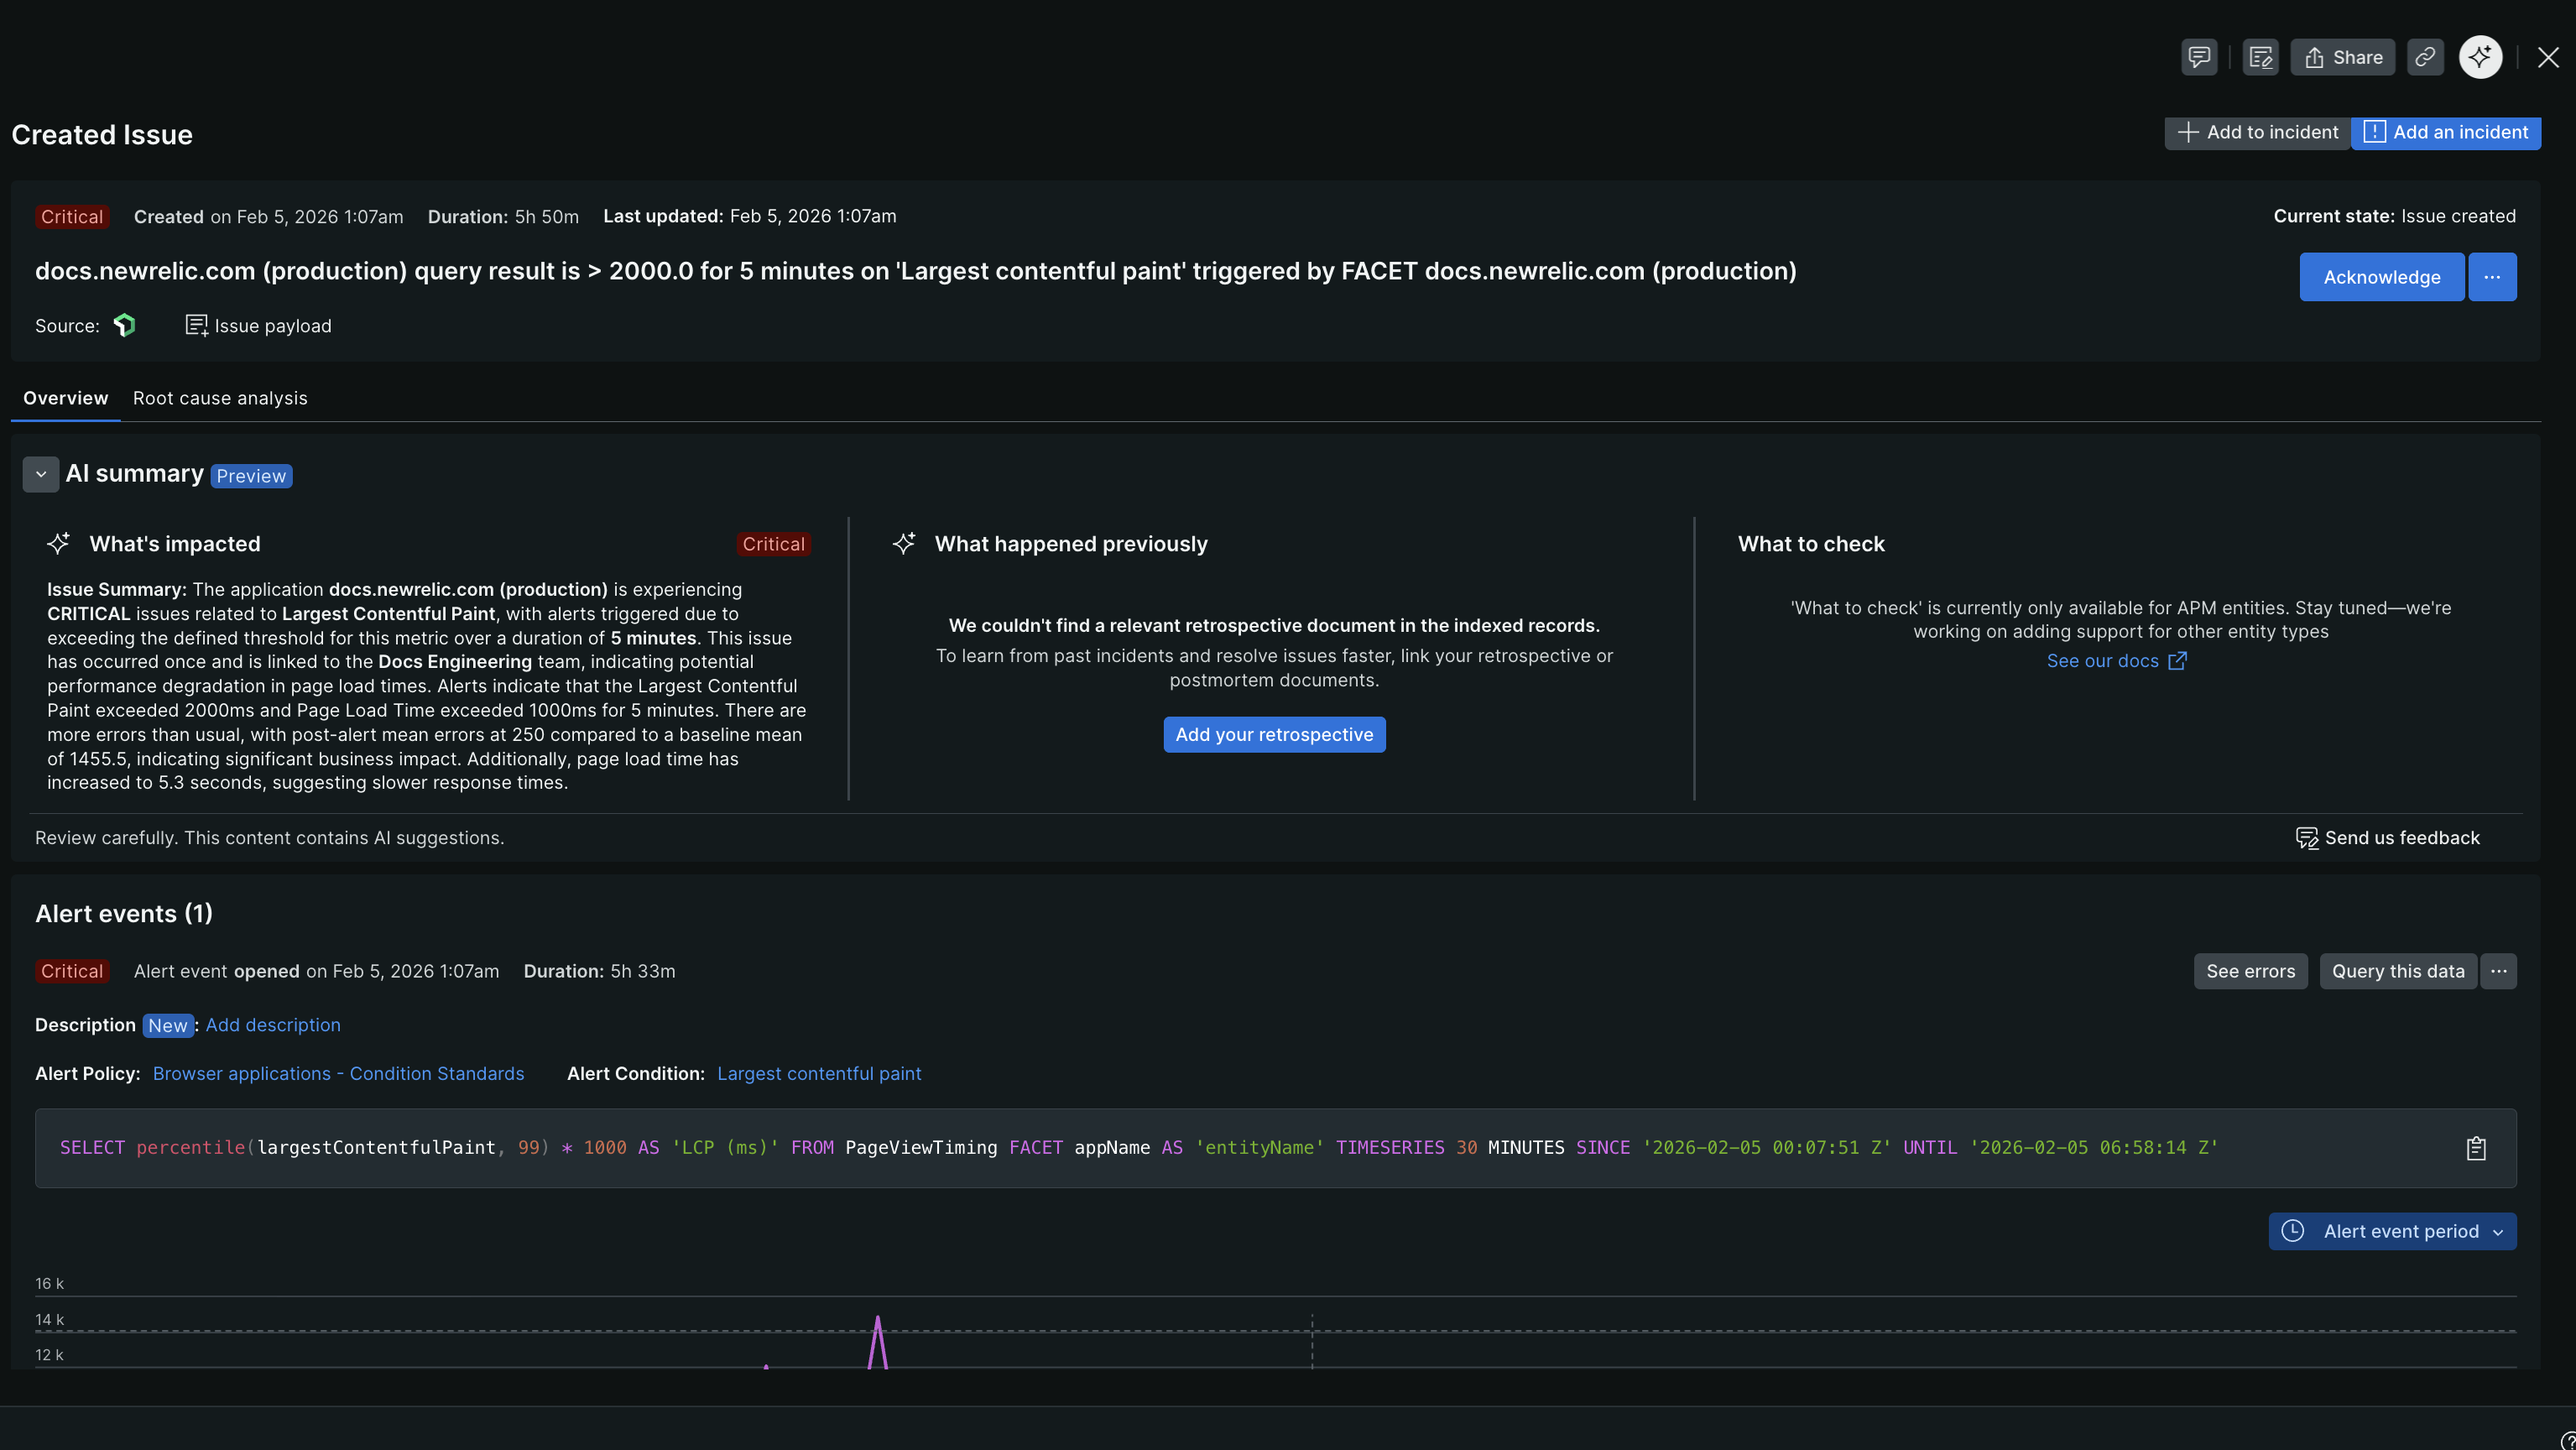Copy the NRQL query with the clipboard icon
Viewport: 2576px width, 1450px height.
[x=2476, y=1148]
